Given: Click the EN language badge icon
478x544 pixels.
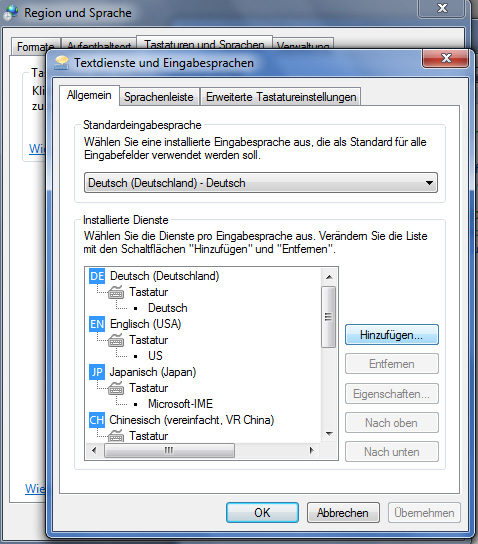Looking at the screenshot, I should pyautogui.click(x=97, y=324).
